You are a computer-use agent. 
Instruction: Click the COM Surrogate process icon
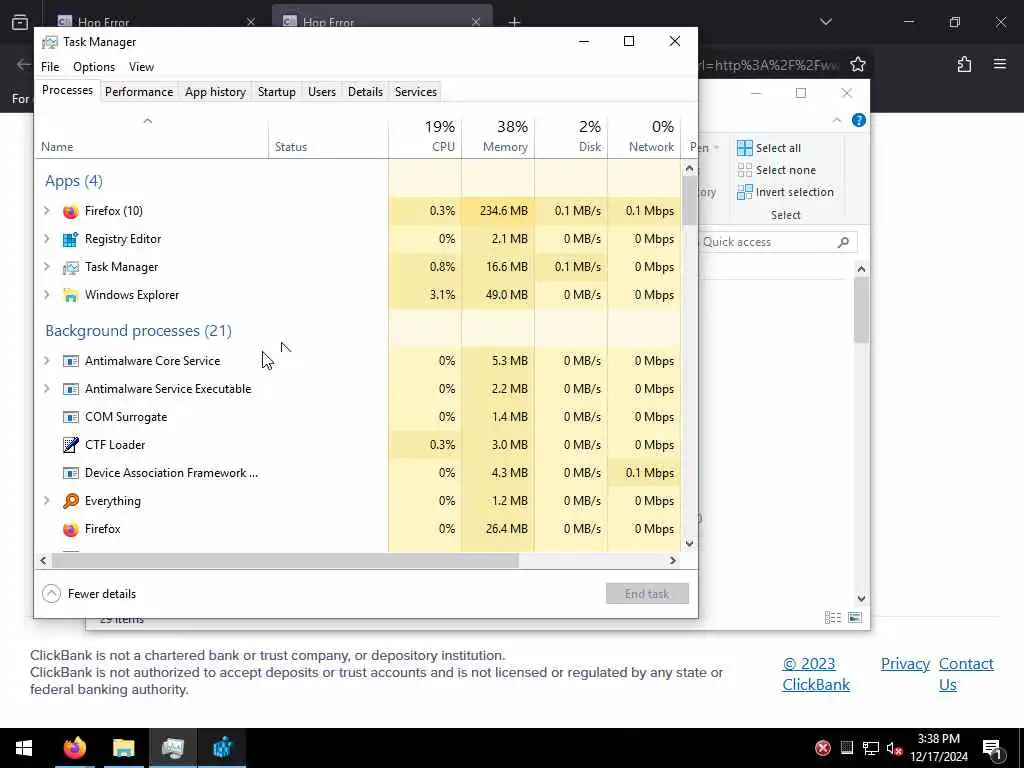point(71,417)
